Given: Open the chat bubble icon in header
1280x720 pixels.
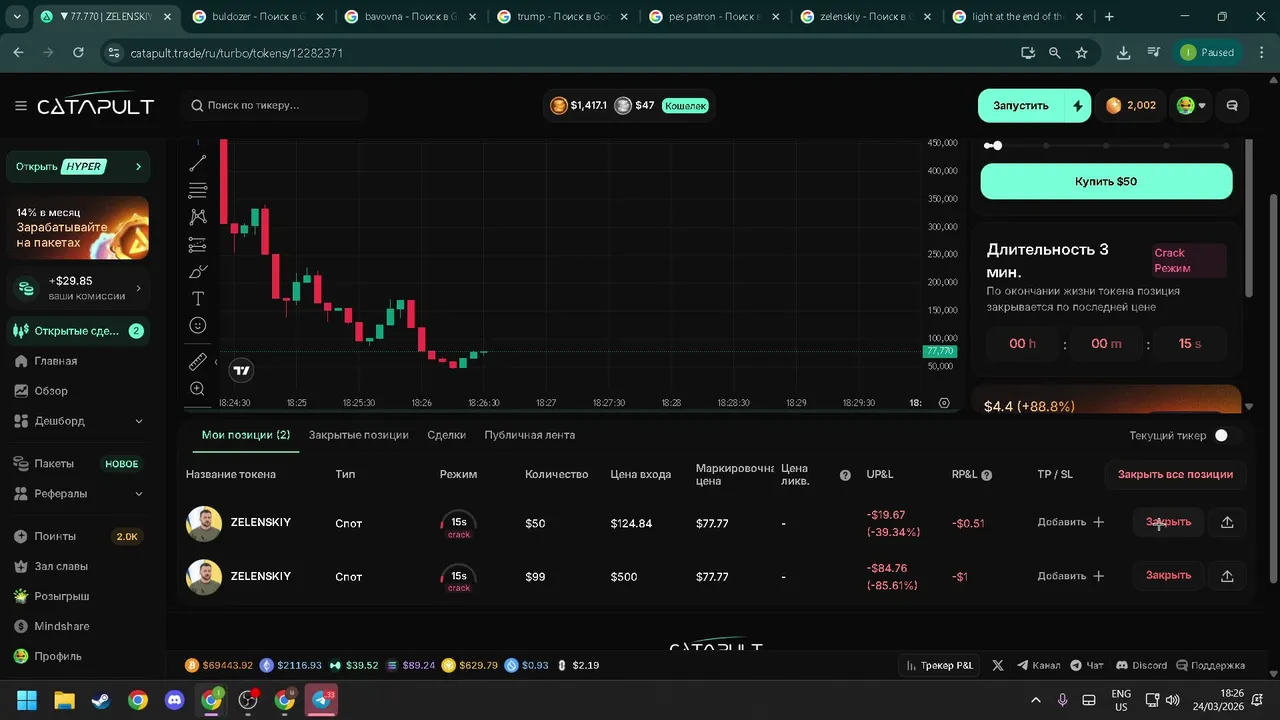Looking at the screenshot, I should tap(1232, 106).
